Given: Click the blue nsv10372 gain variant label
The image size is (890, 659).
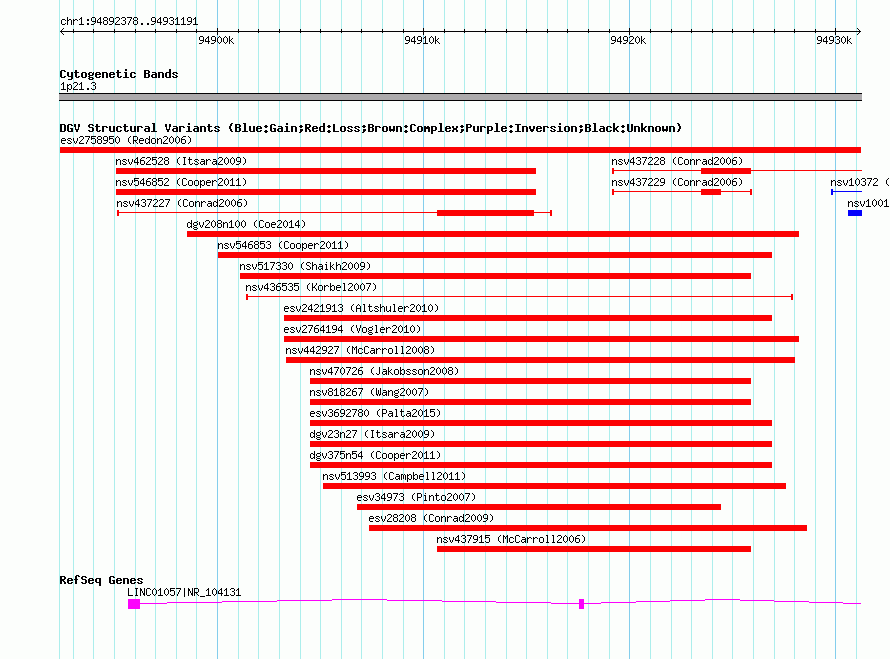Looking at the screenshot, I should click(859, 182).
